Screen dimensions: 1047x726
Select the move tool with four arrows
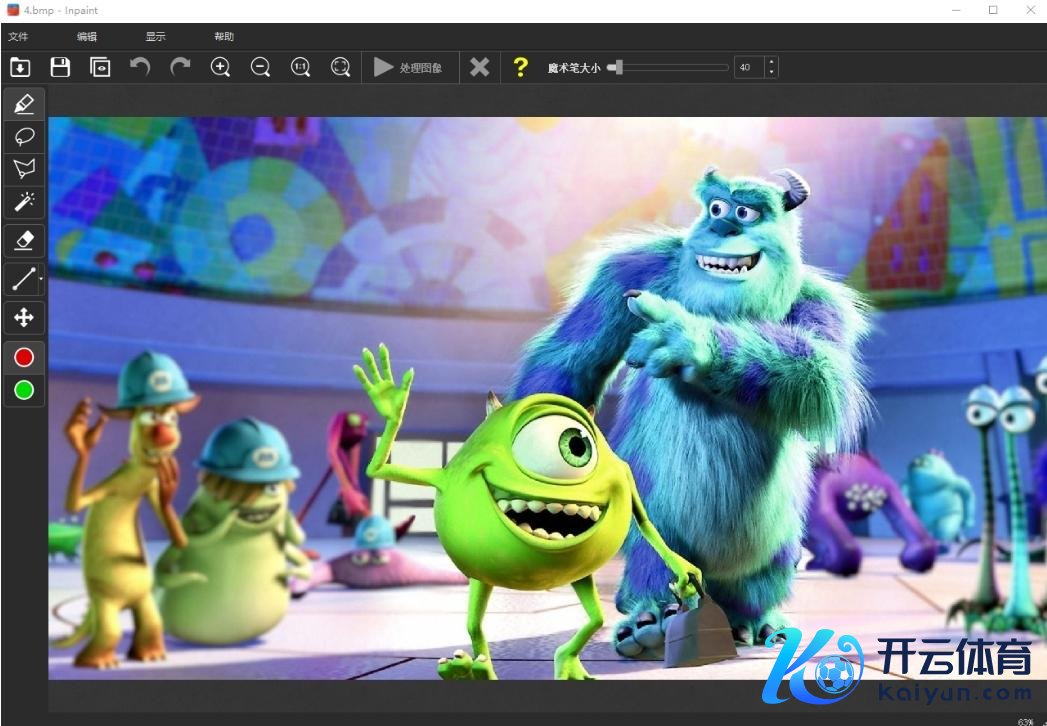(24, 318)
